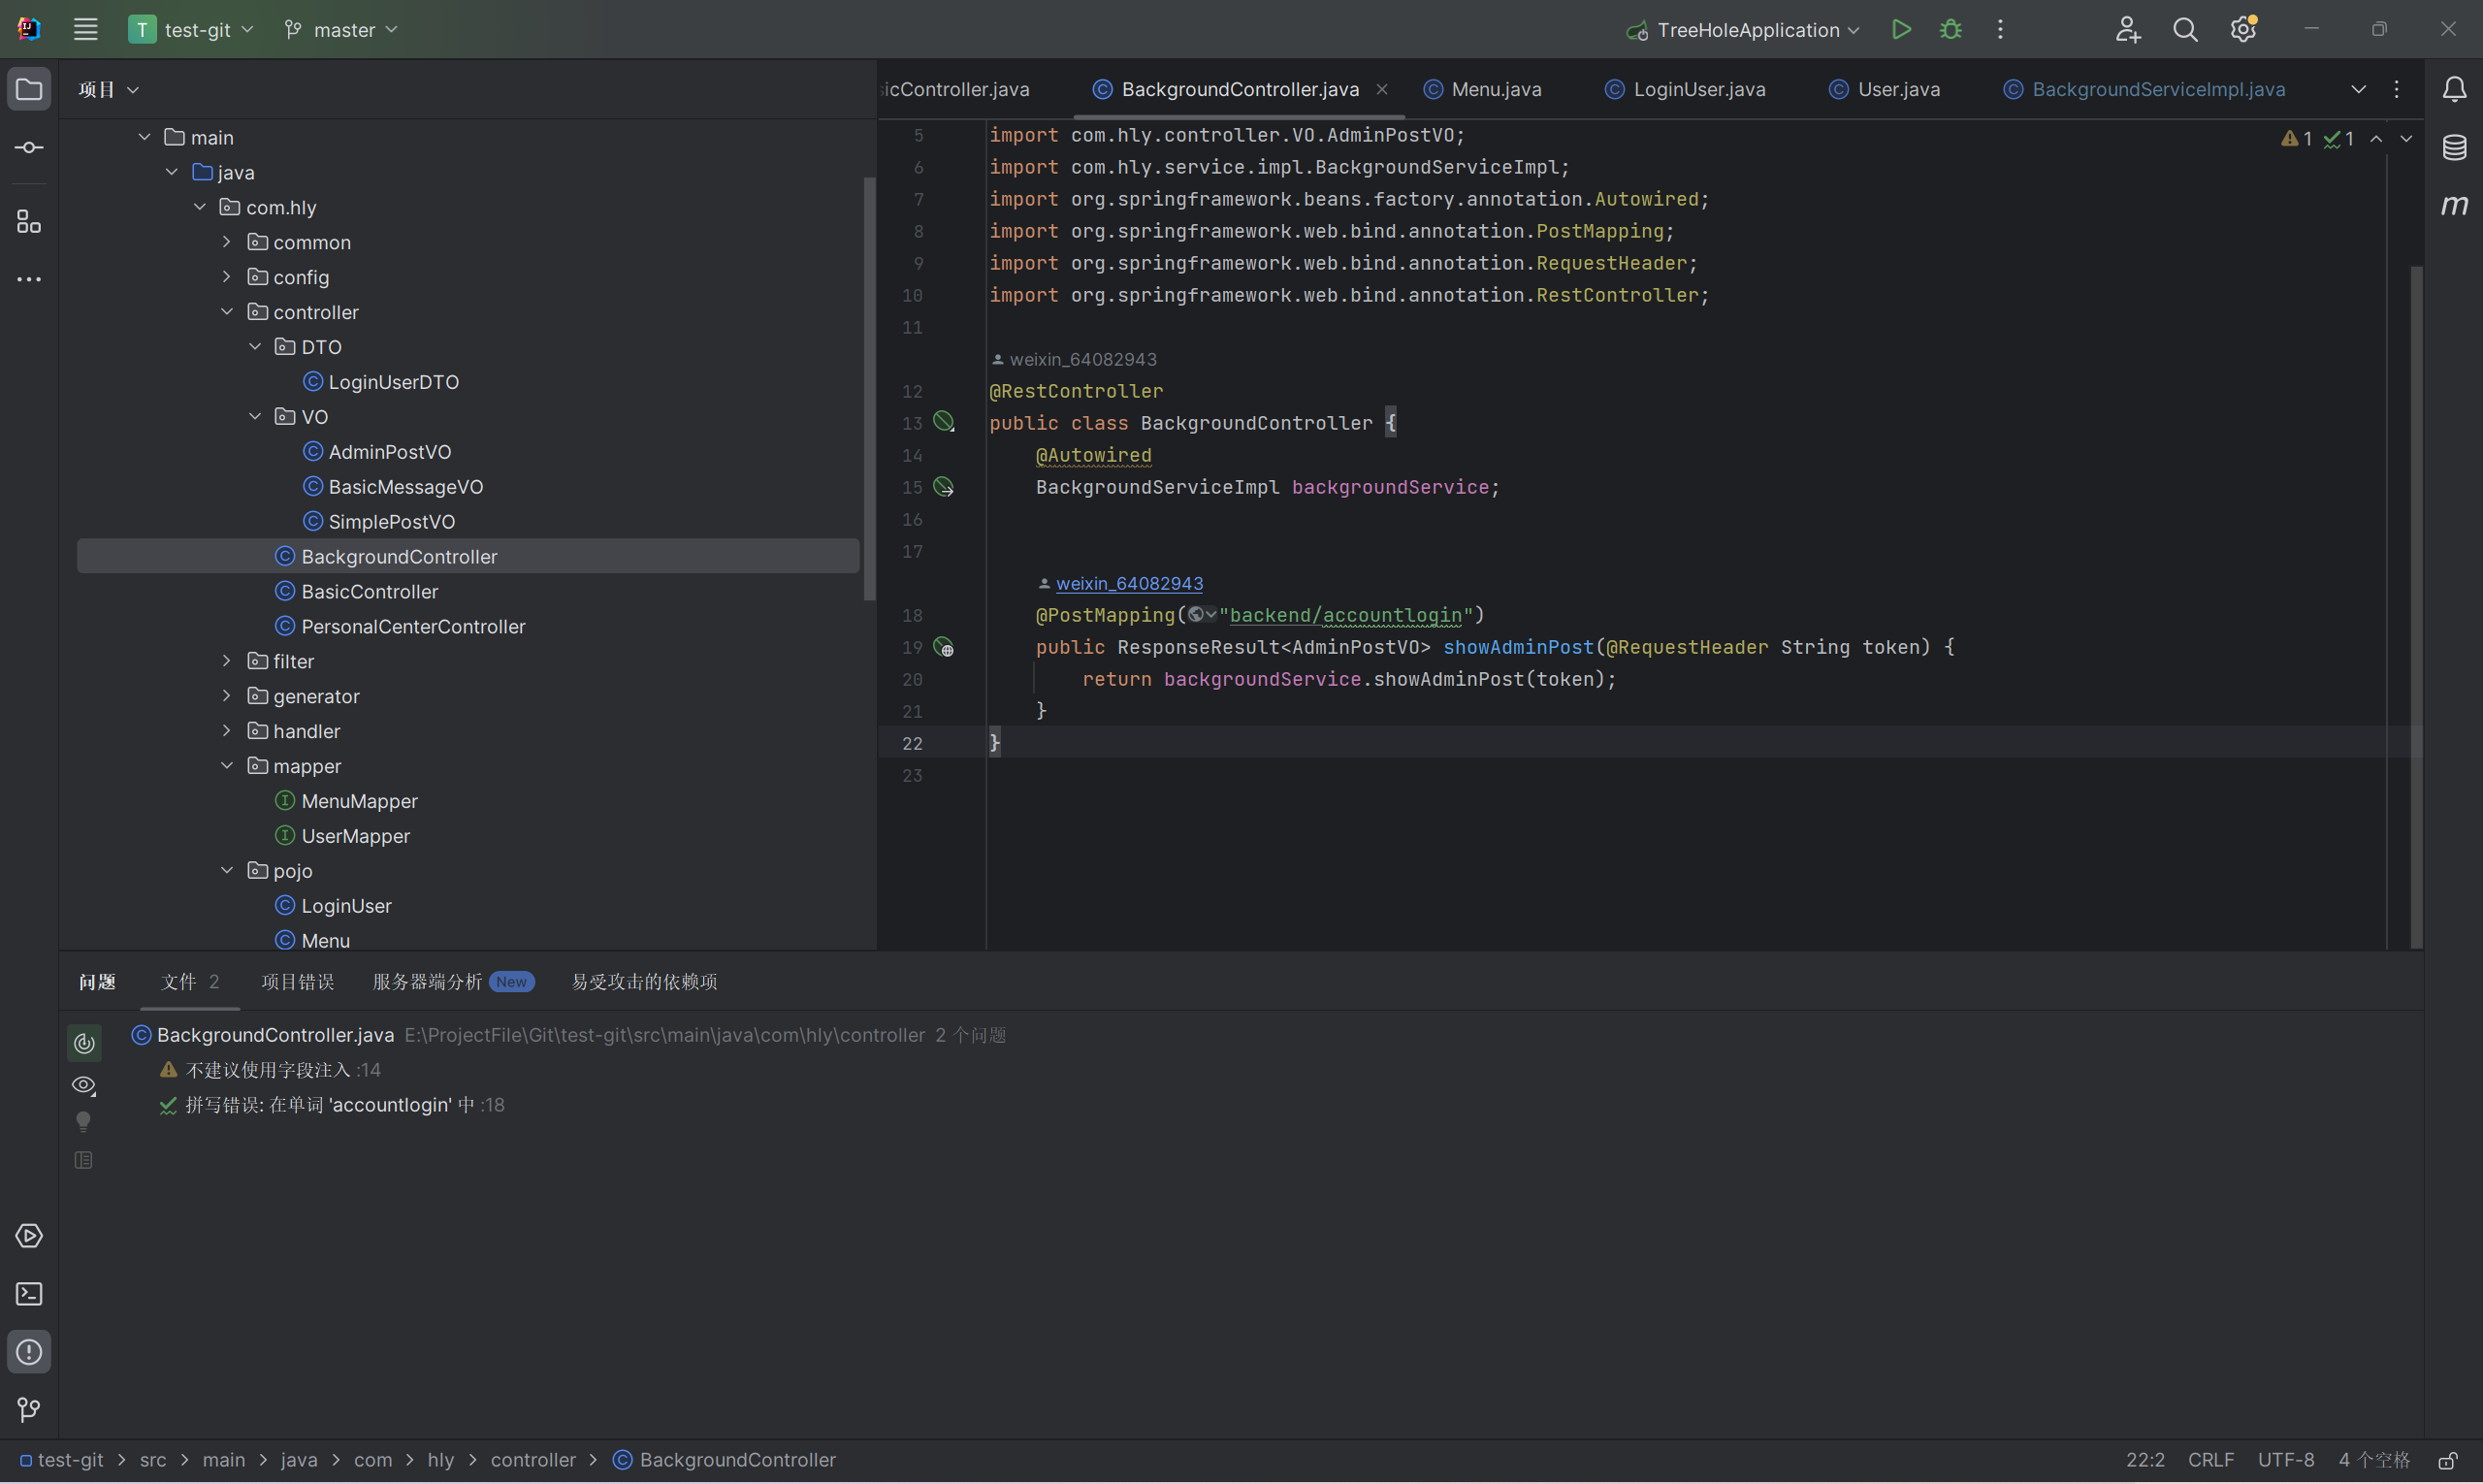This screenshot has width=2483, height=1484.
Task: Open the 项目错误 tab
Action: coord(298,982)
